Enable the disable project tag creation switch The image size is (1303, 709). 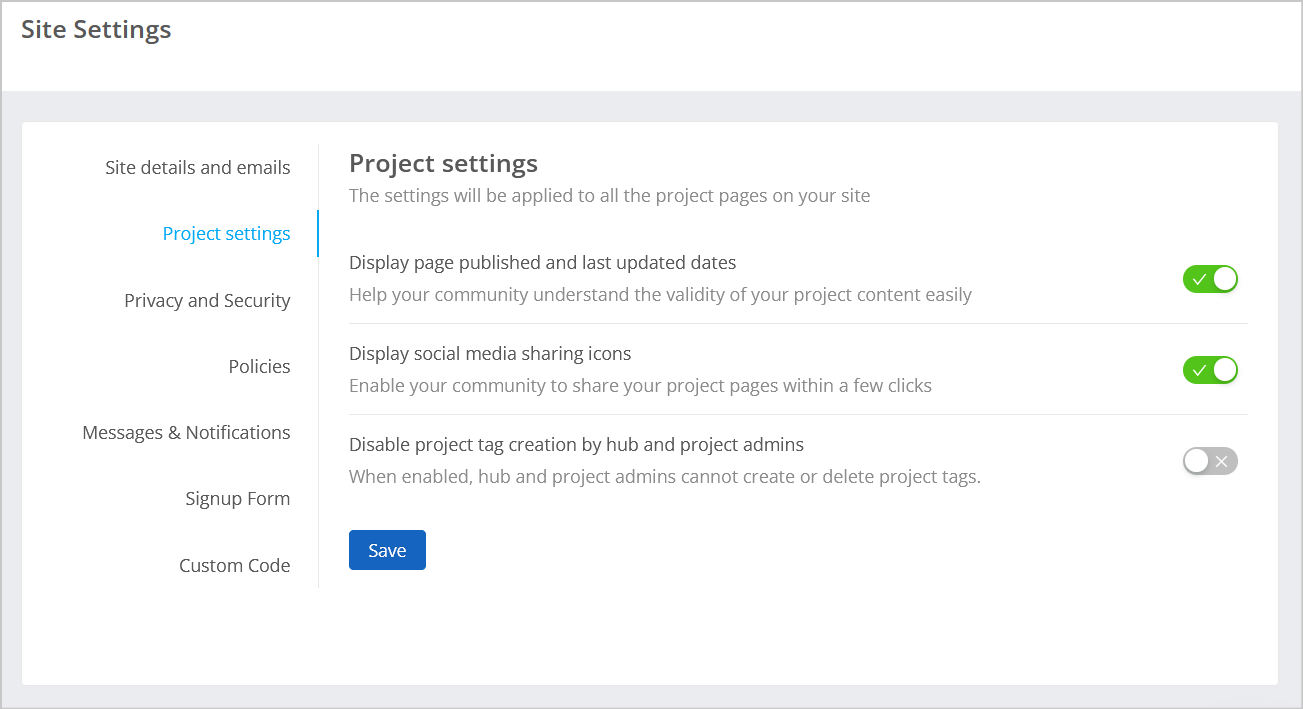coord(1210,461)
